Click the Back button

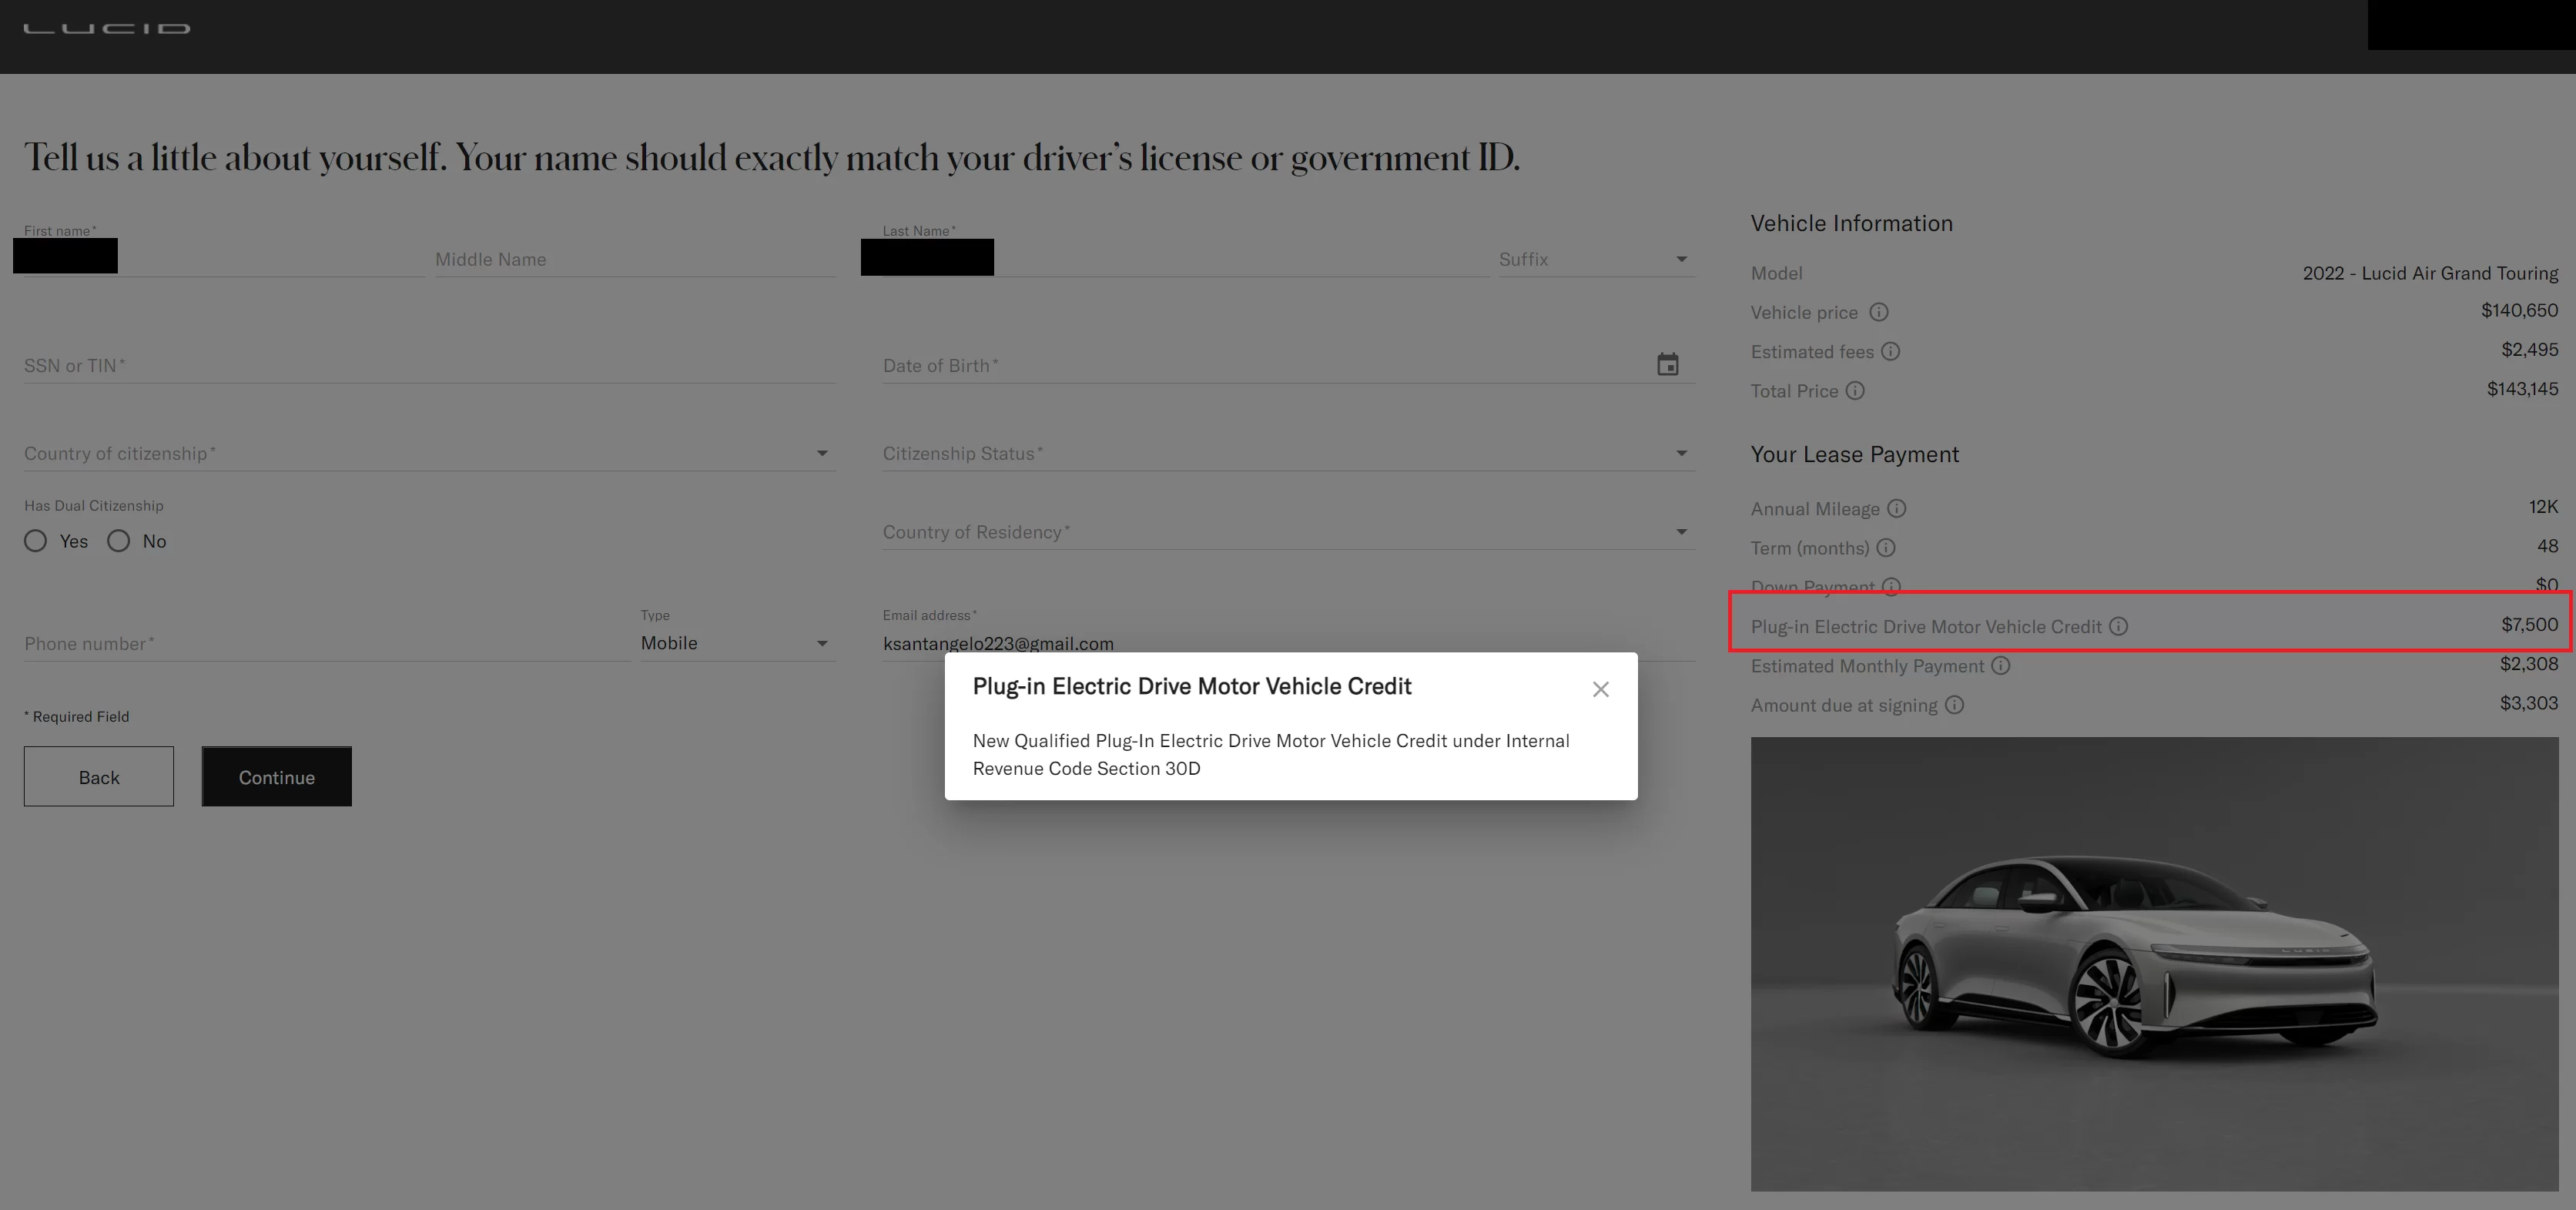[99, 776]
